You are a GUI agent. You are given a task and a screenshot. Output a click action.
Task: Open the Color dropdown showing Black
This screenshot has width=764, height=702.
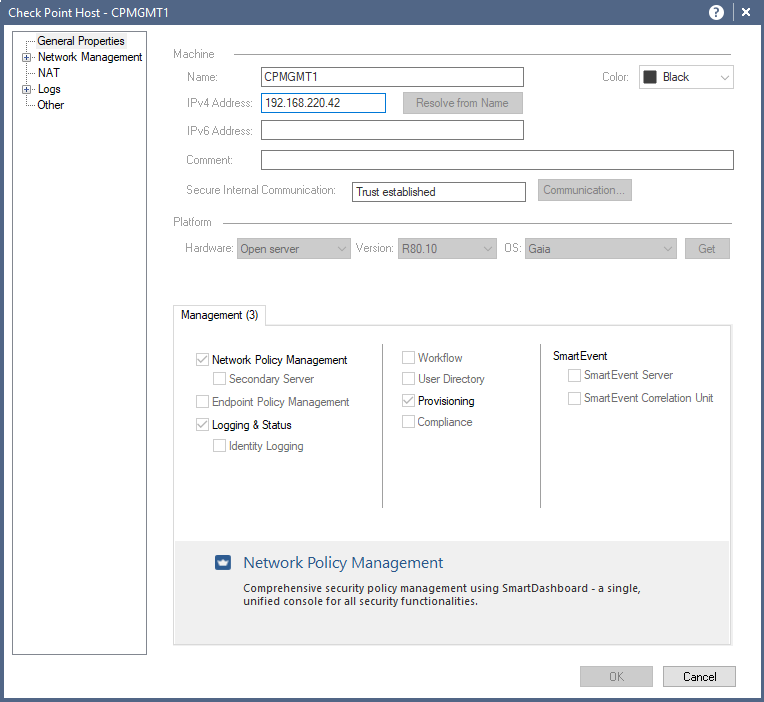point(686,77)
